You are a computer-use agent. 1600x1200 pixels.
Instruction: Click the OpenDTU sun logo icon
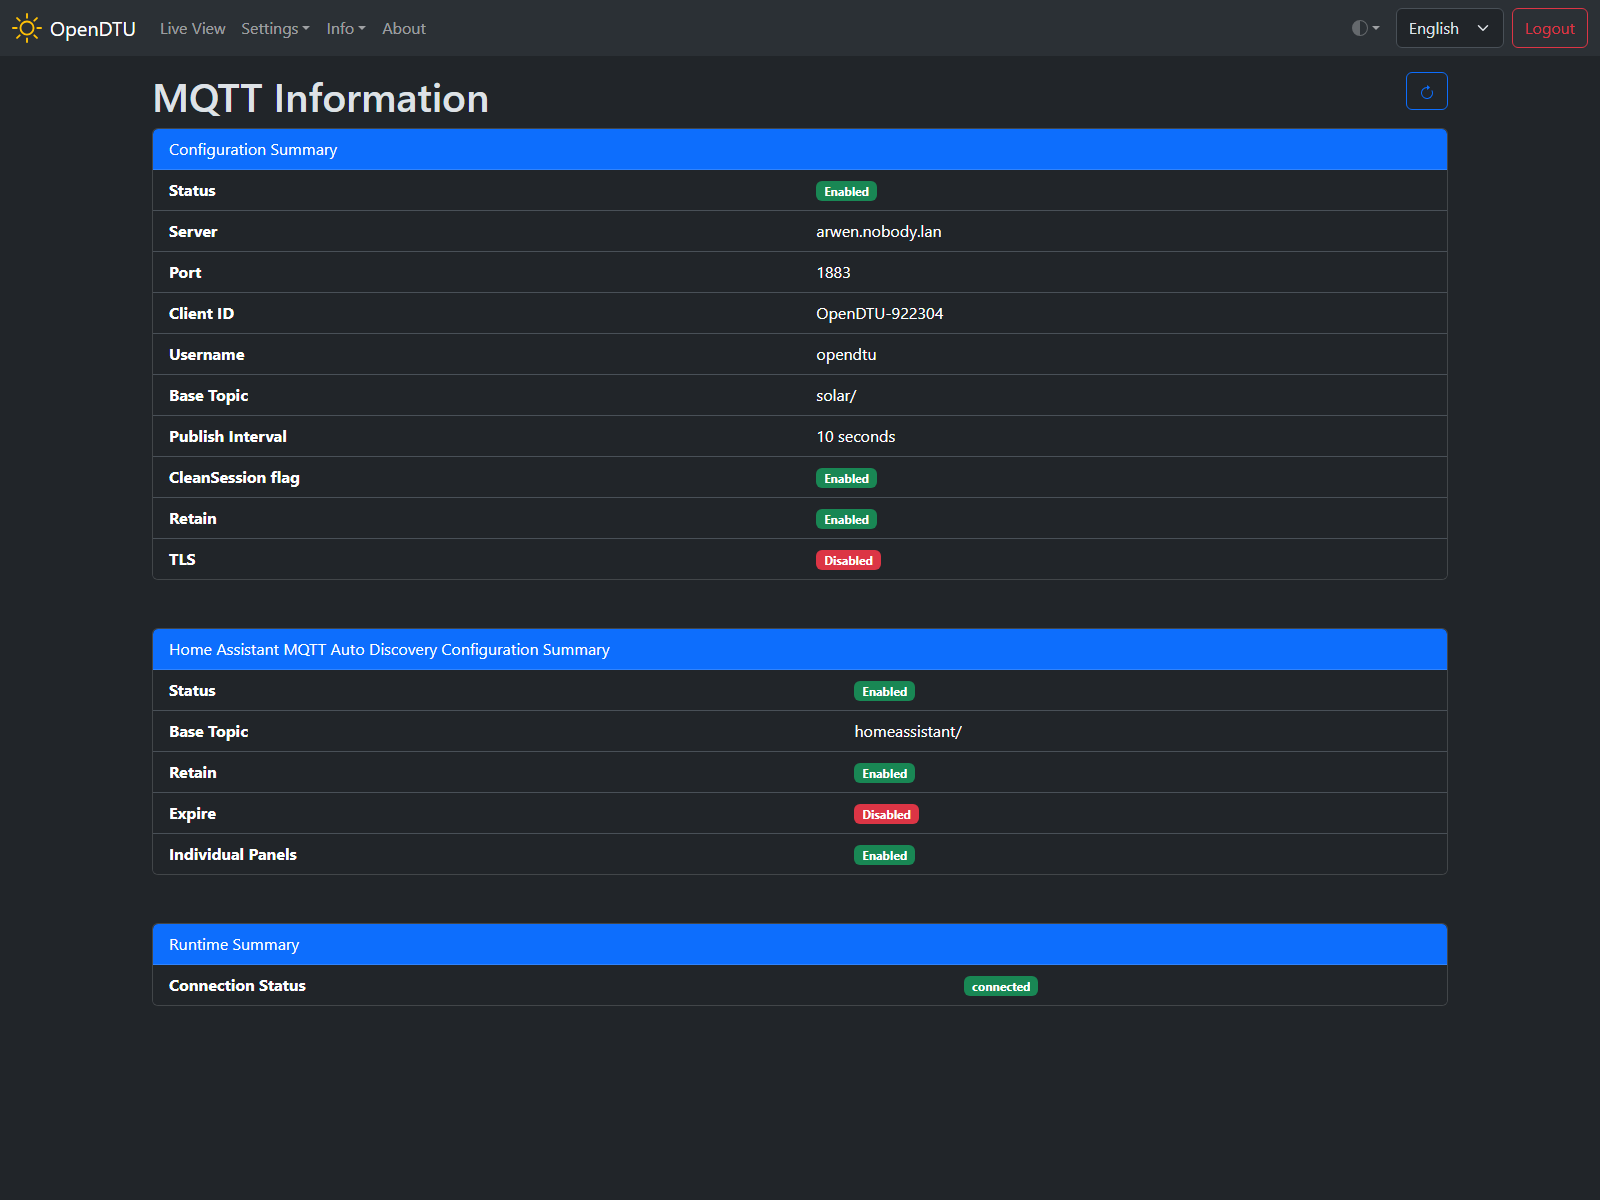tap(27, 28)
